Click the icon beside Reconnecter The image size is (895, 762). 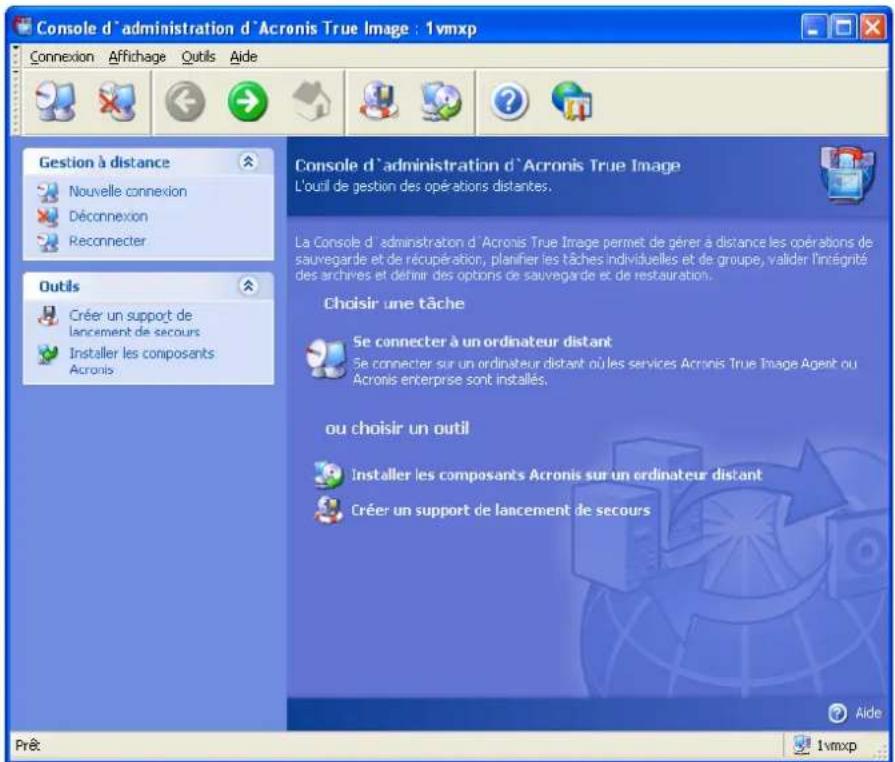48,242
